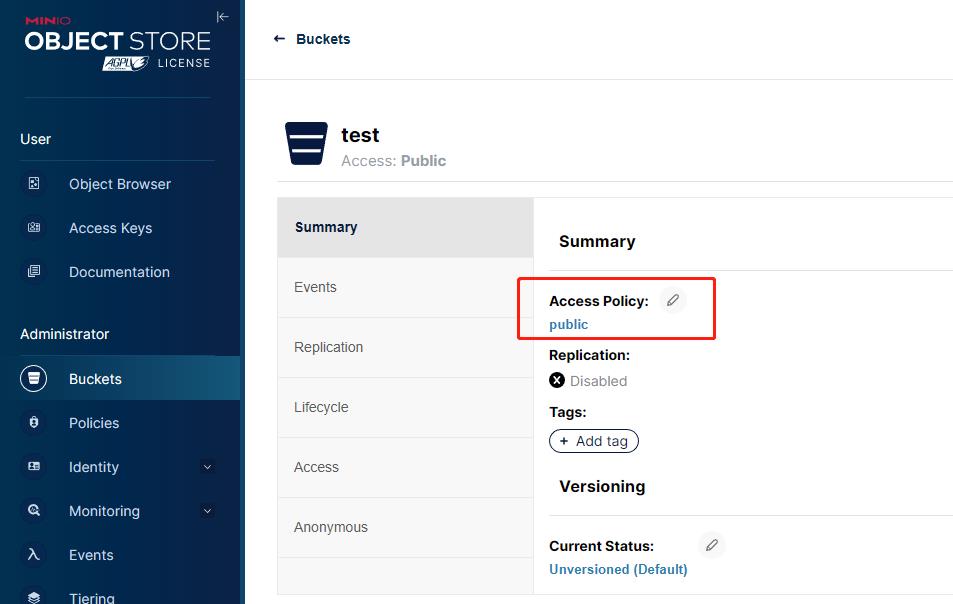953x604 pixels.
Task: Open the Summary tab
Action: point(405,227)
